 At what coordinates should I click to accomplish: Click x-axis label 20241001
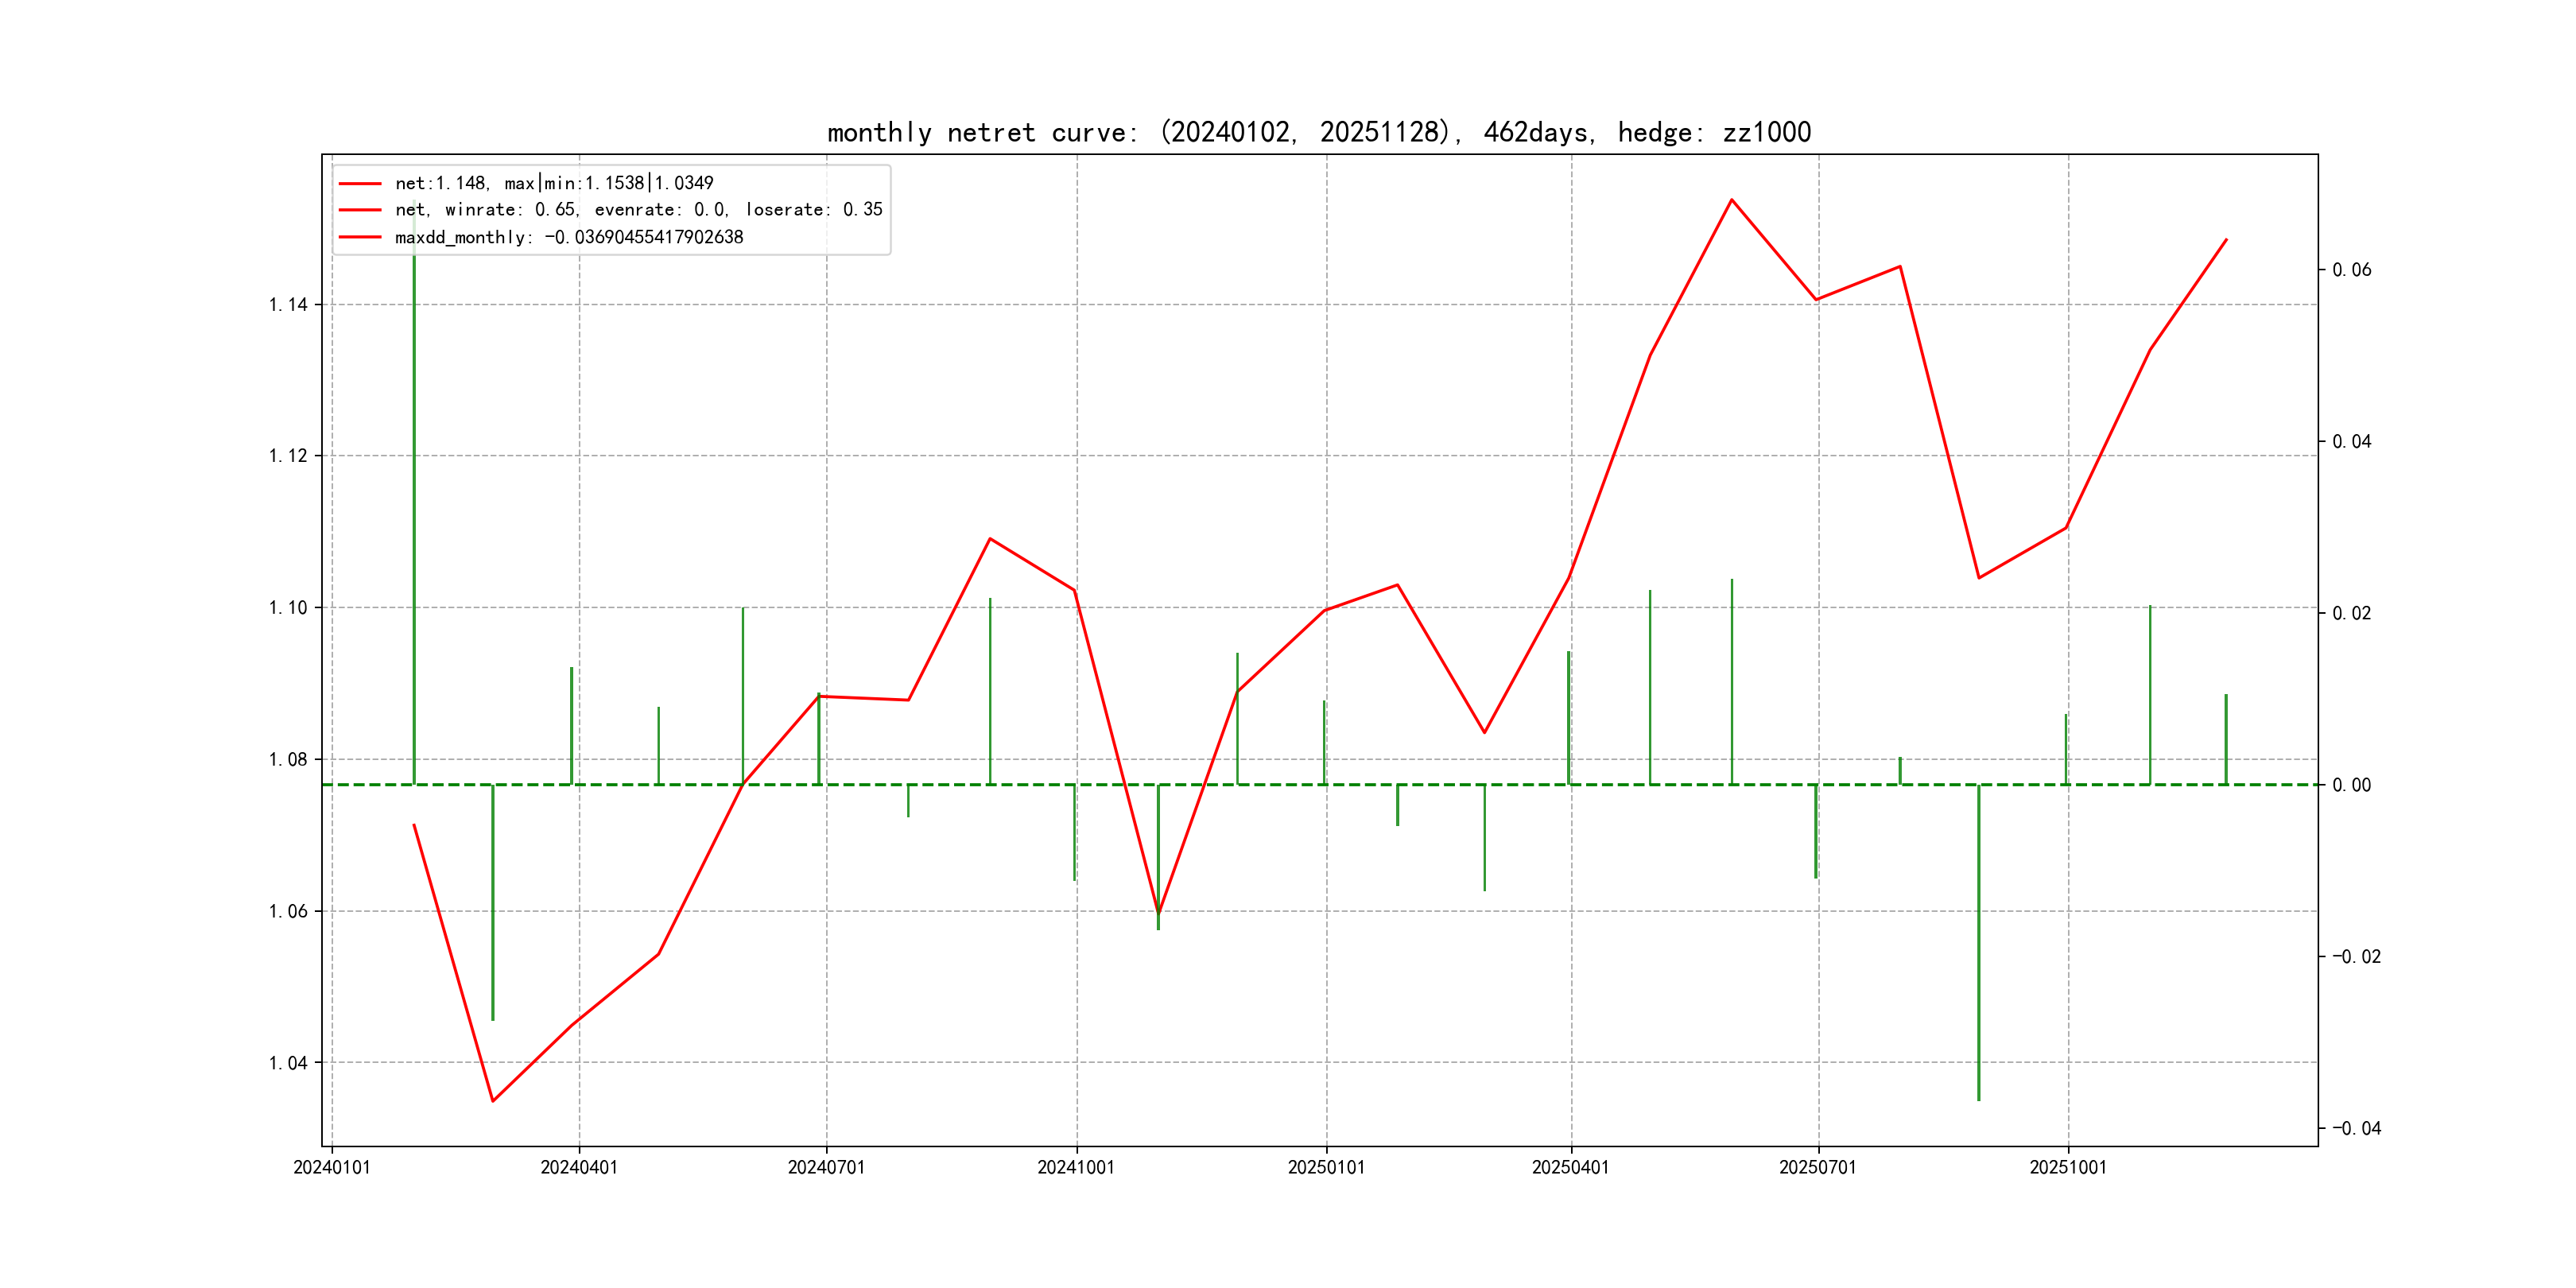pos(1076,1167)
